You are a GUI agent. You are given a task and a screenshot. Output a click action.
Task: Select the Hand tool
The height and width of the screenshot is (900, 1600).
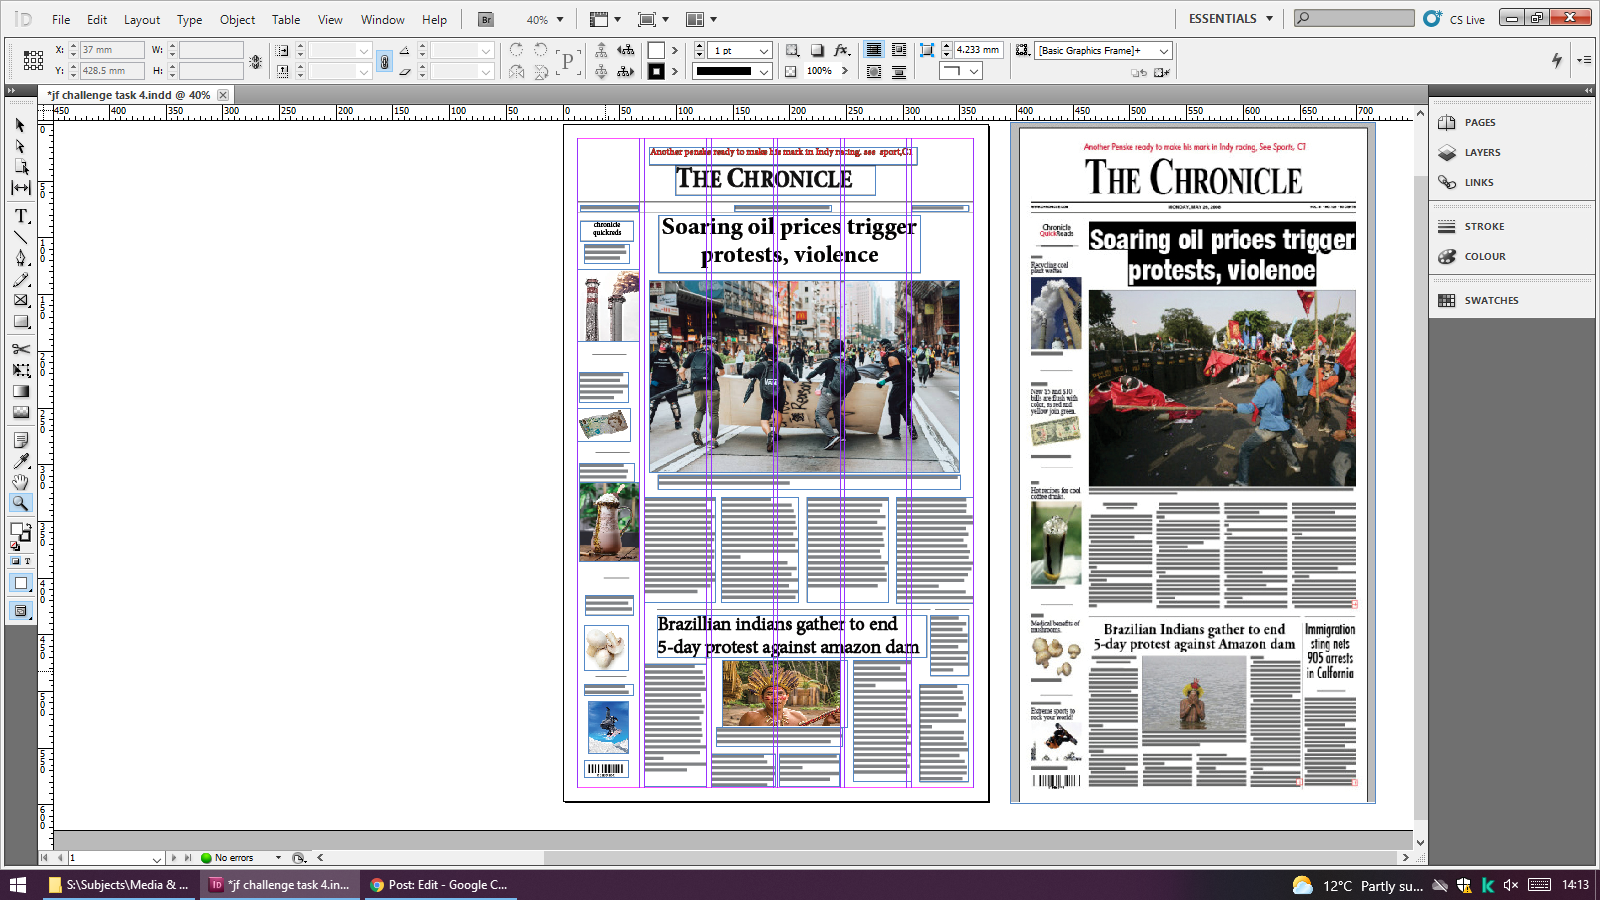point(20,482)
